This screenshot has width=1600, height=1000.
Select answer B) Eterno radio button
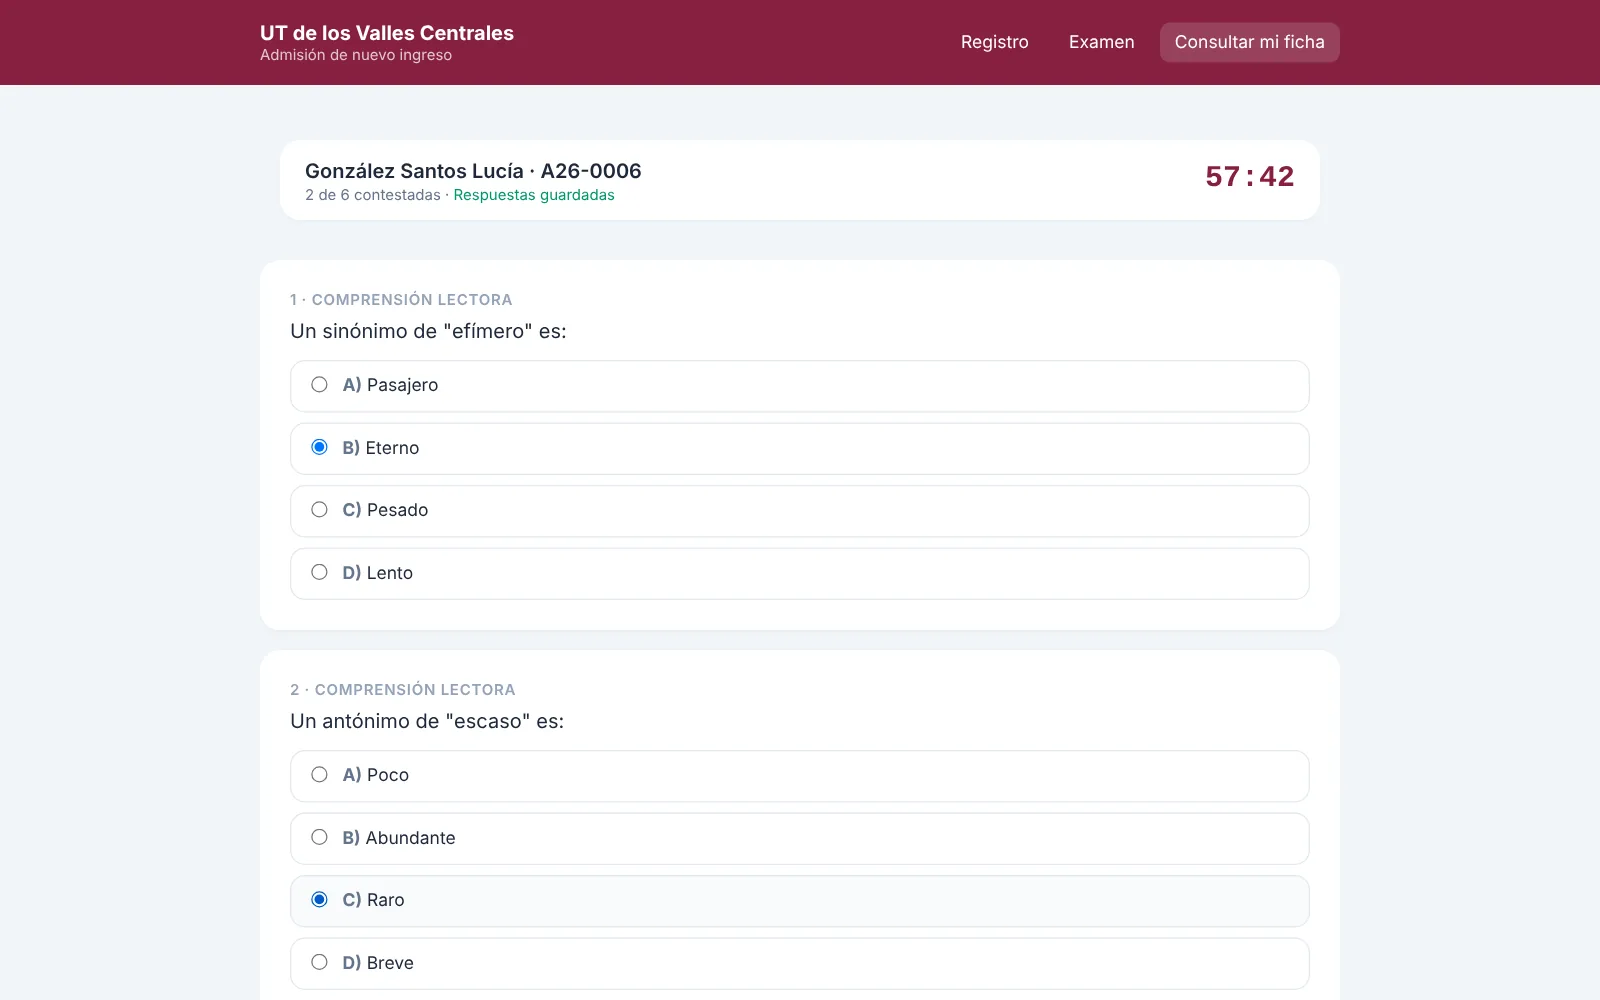point(319,447)
